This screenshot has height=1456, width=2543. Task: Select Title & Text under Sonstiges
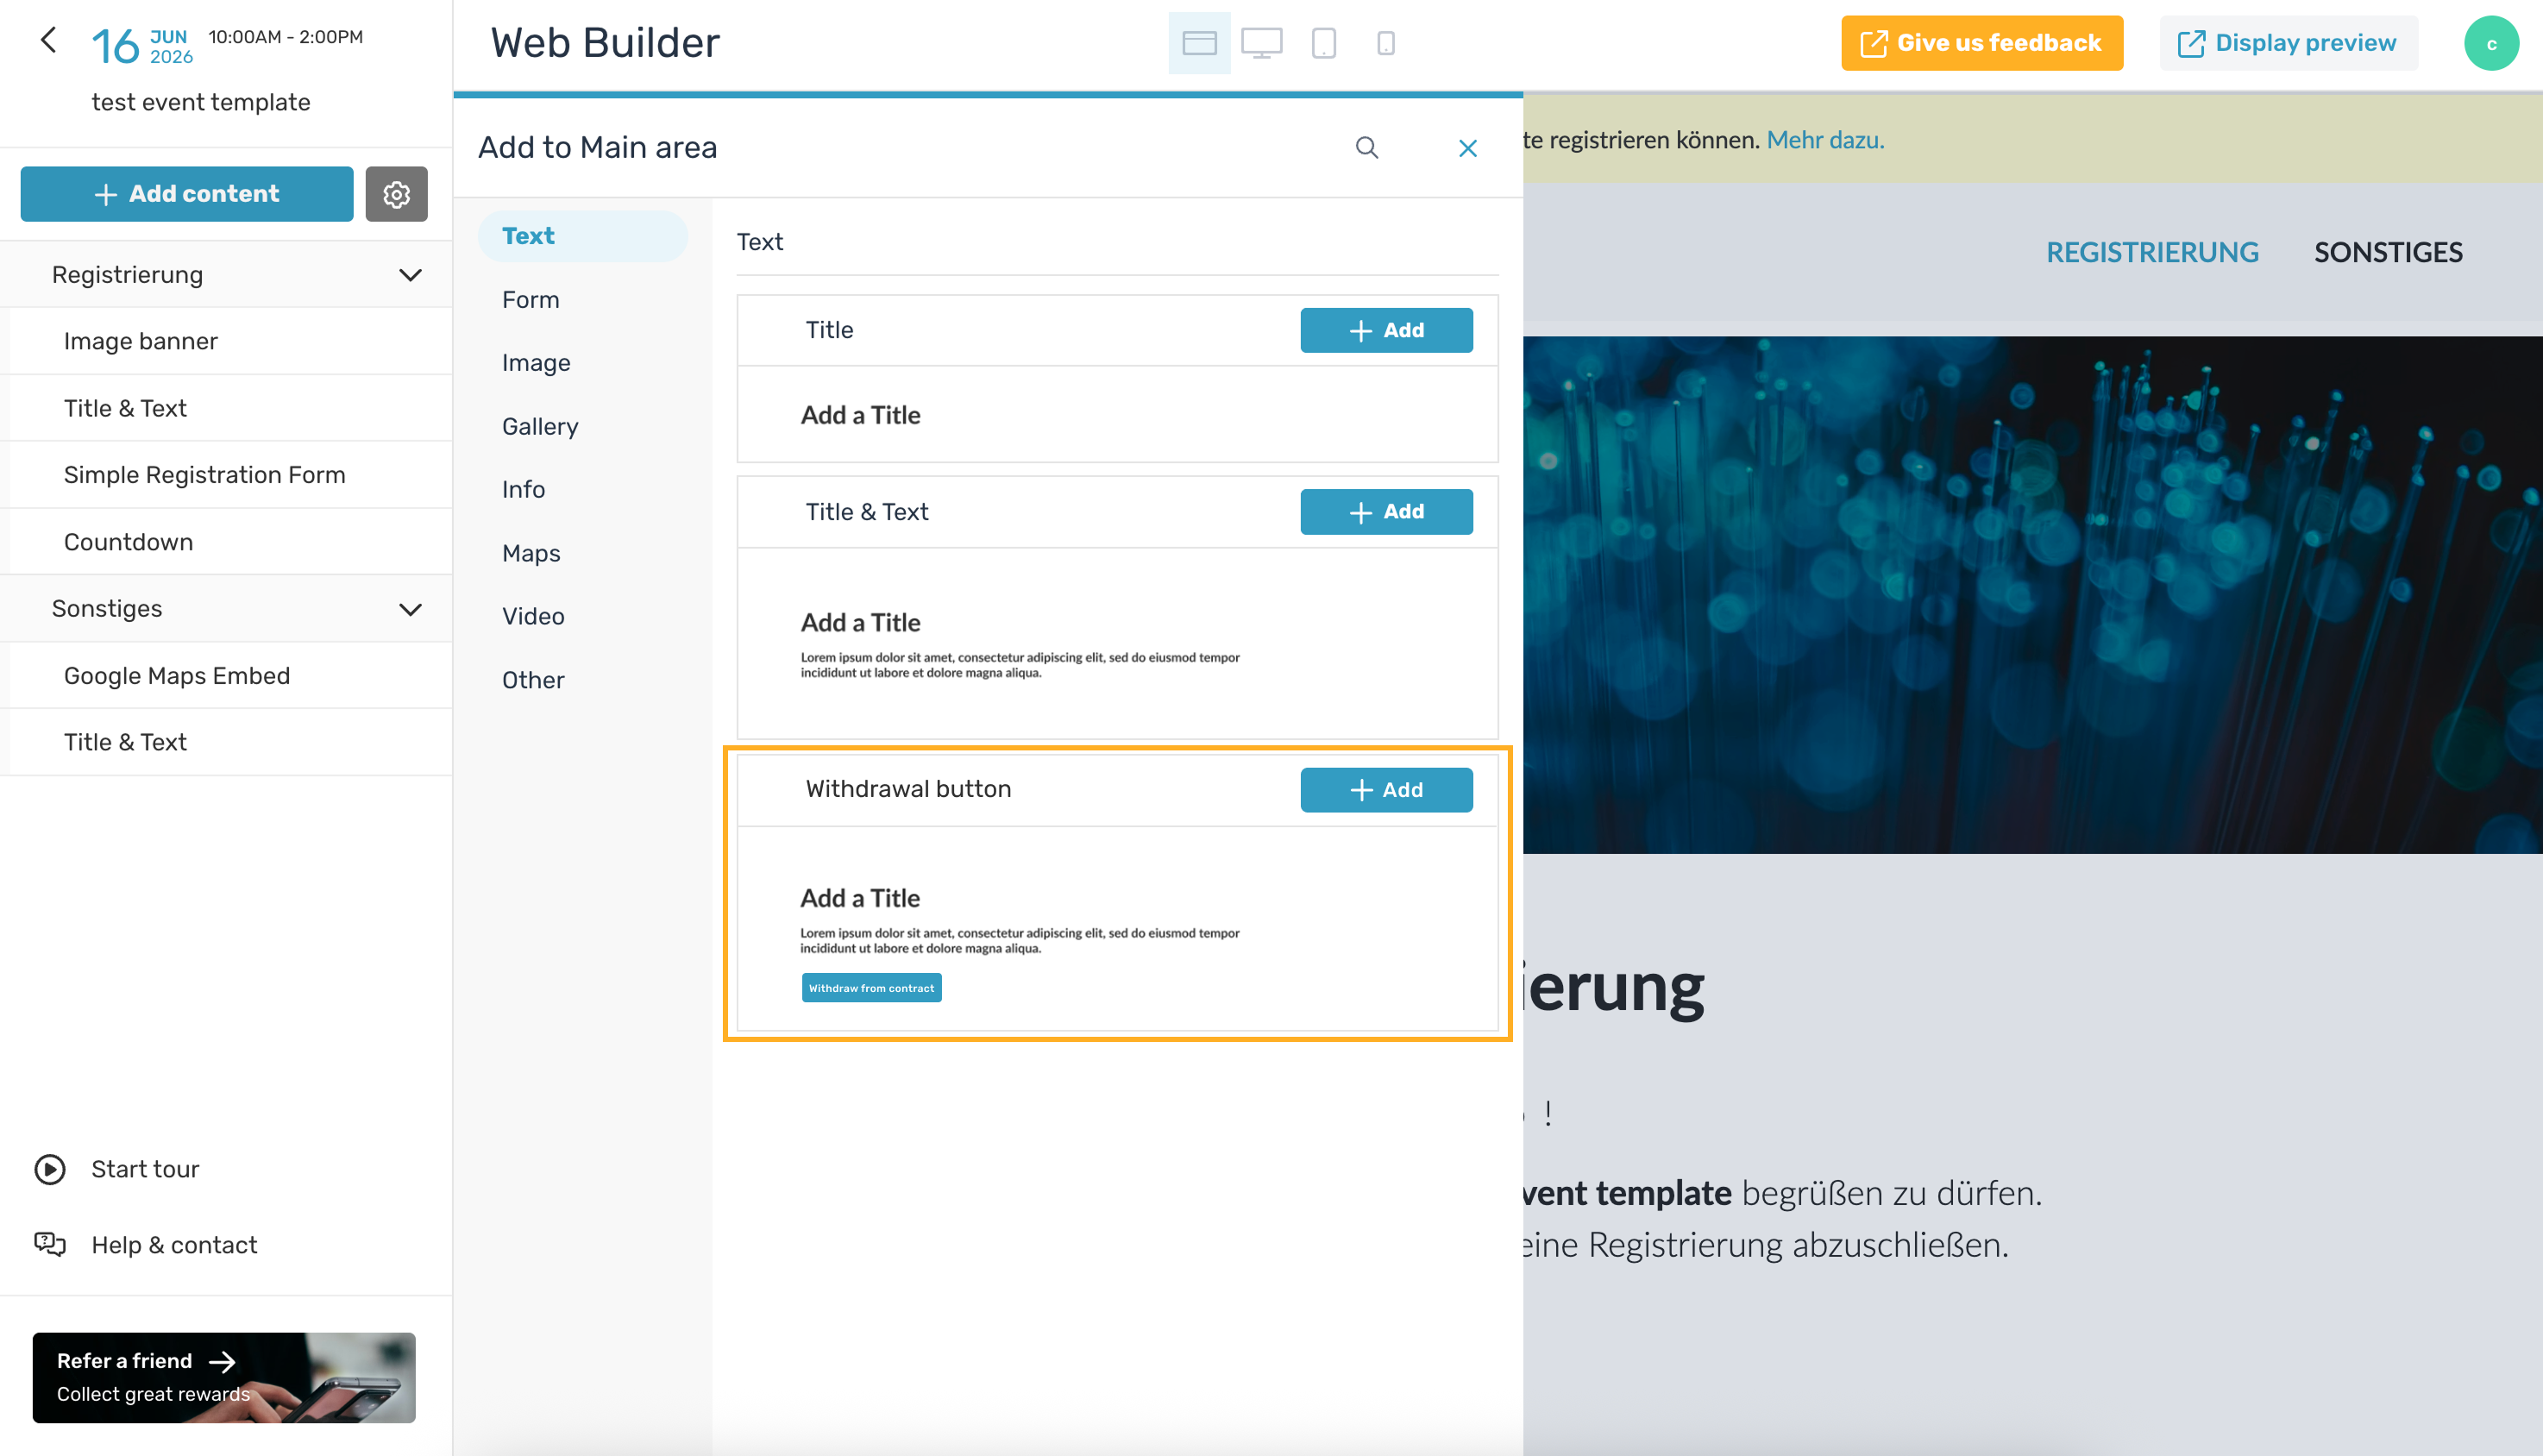click(230, 742)
